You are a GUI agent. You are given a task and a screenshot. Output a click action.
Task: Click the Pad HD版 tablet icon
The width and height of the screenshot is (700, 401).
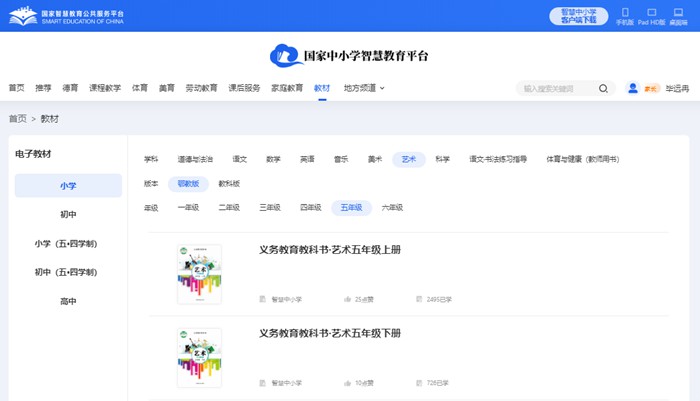coord(652,13)
